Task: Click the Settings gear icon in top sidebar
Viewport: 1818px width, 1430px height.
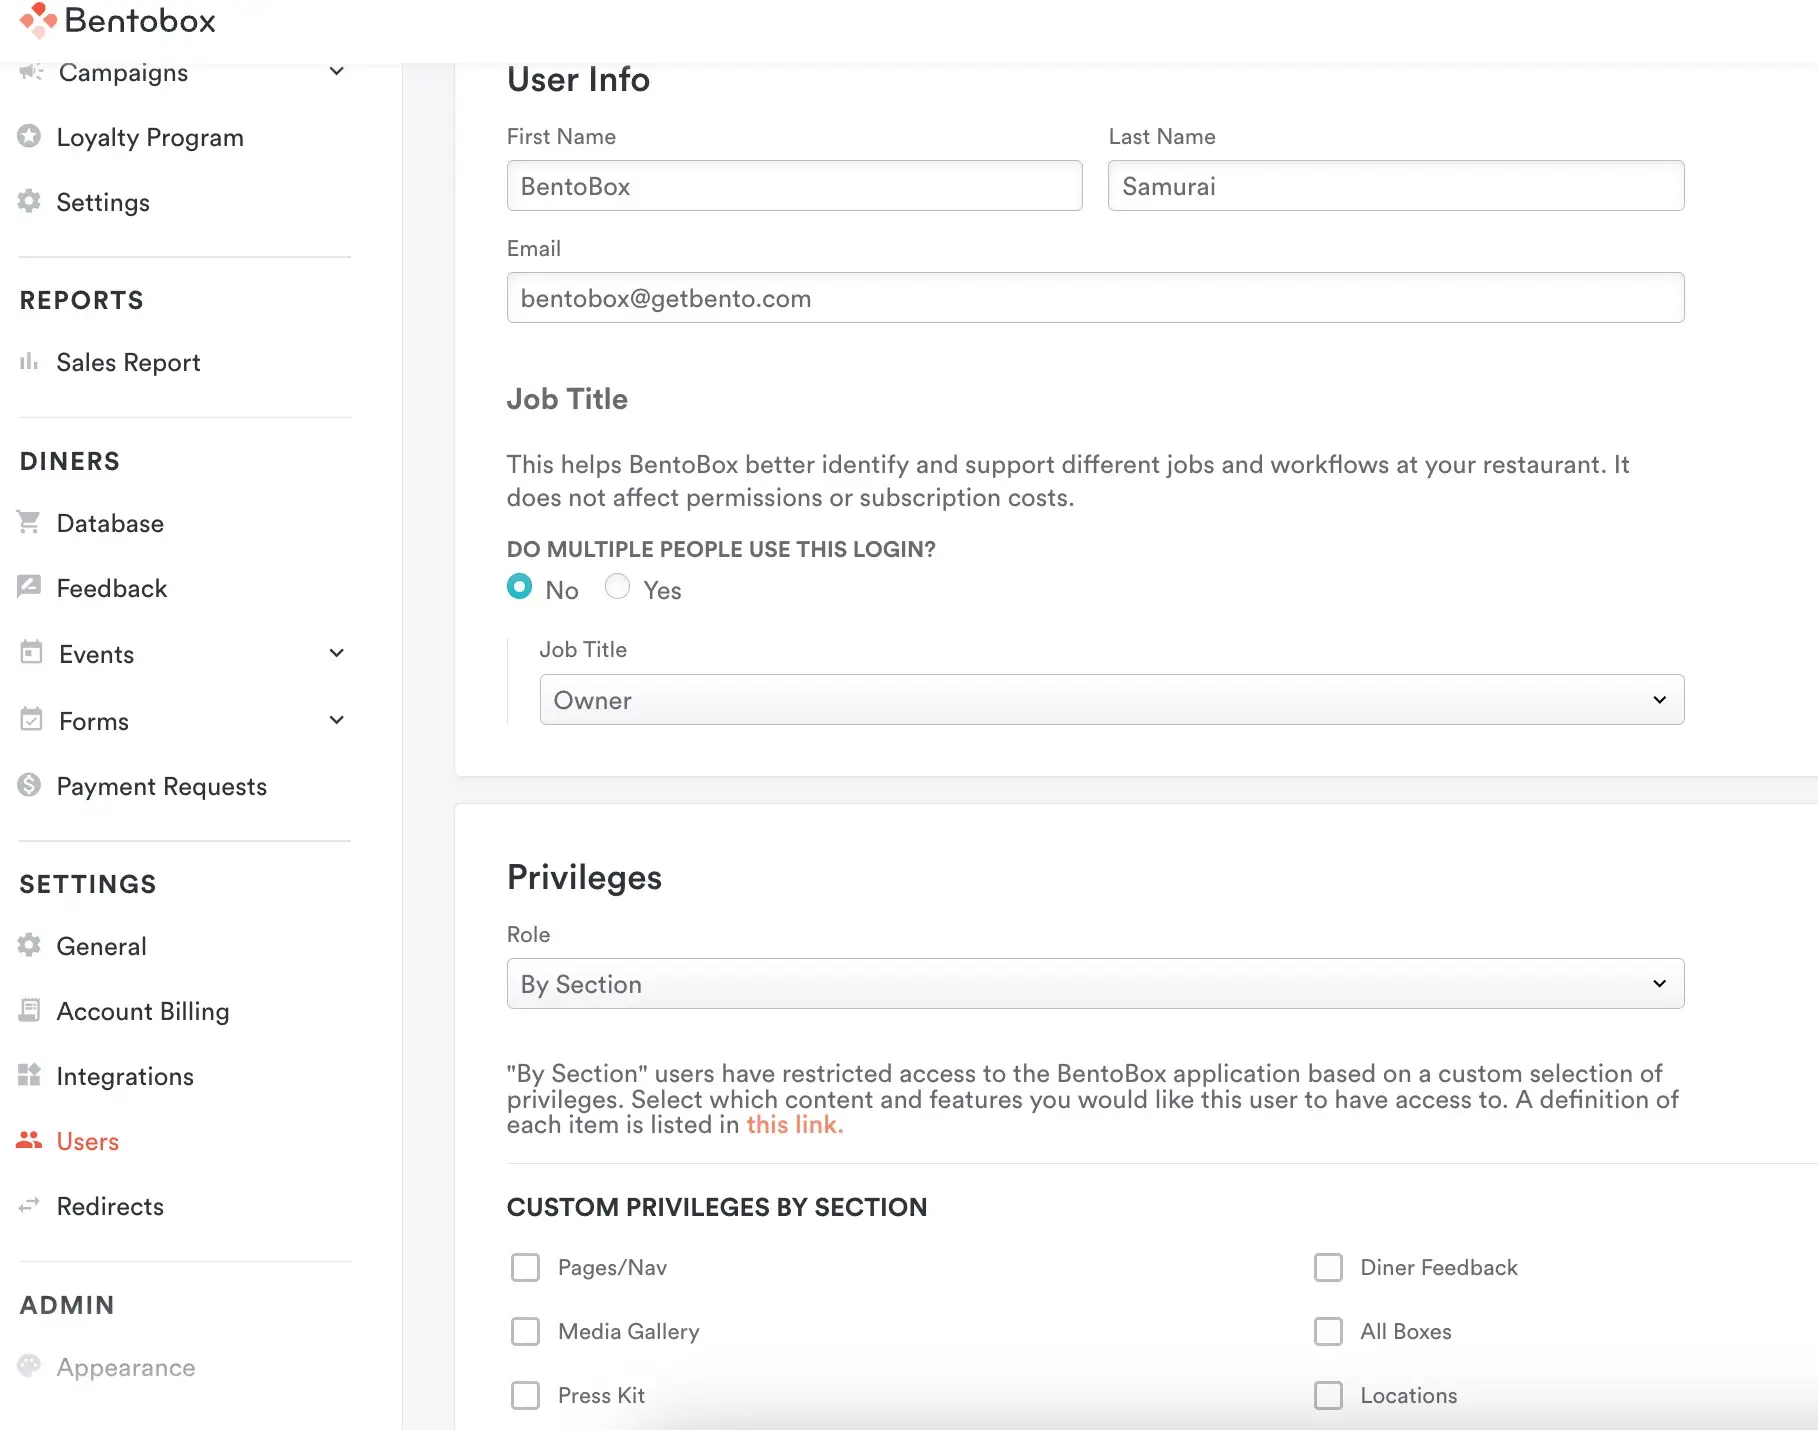Action: pyautogui.click(x=29, y=201)
